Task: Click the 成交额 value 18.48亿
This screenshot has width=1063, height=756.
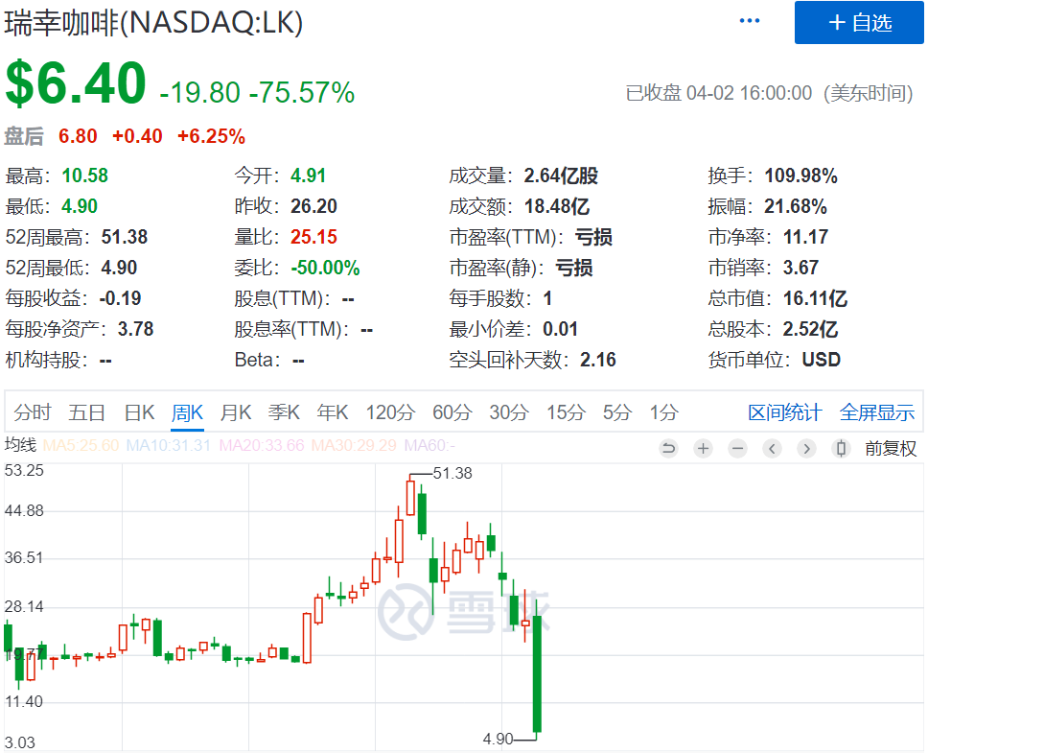Action: coord(557,206)
